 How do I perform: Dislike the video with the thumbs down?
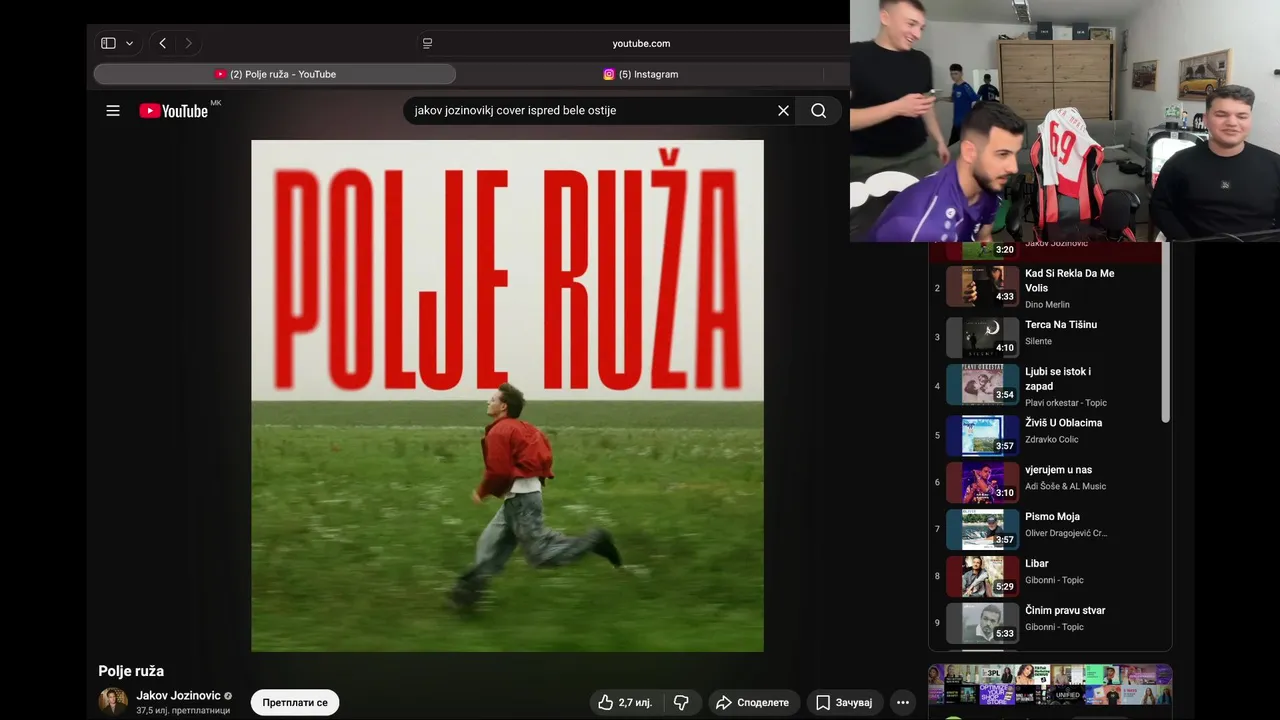681,703
